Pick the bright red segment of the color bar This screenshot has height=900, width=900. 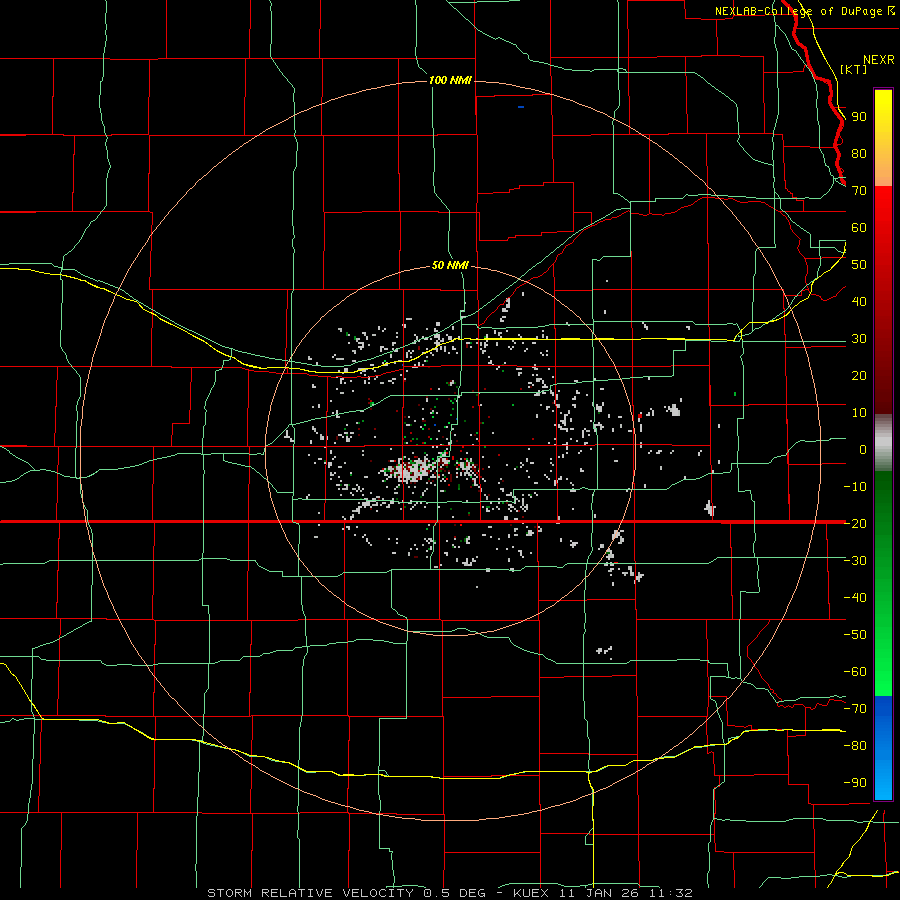coord(883,212)
